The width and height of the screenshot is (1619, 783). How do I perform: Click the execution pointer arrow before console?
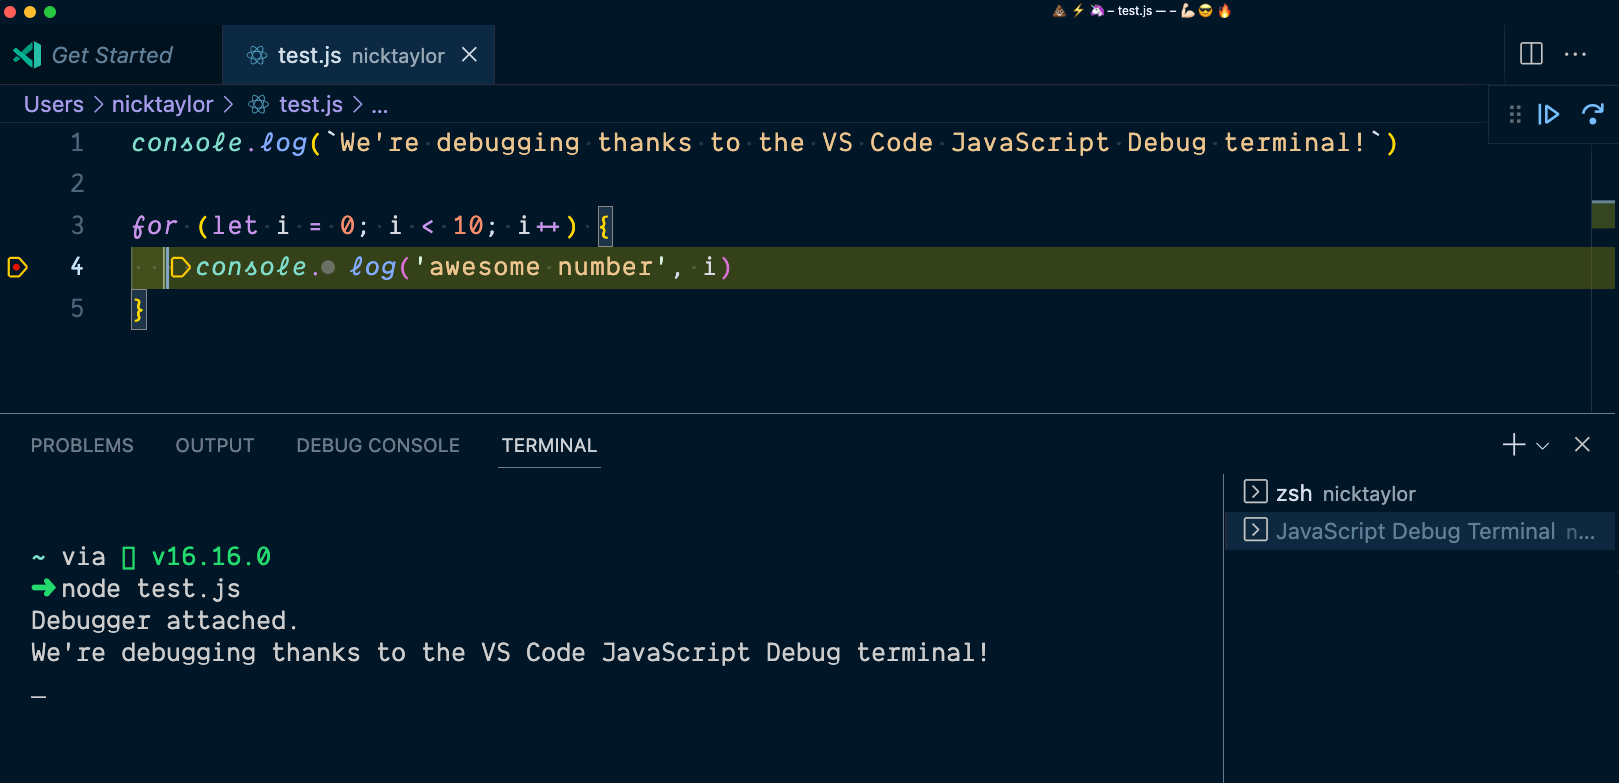coord(181,267)
